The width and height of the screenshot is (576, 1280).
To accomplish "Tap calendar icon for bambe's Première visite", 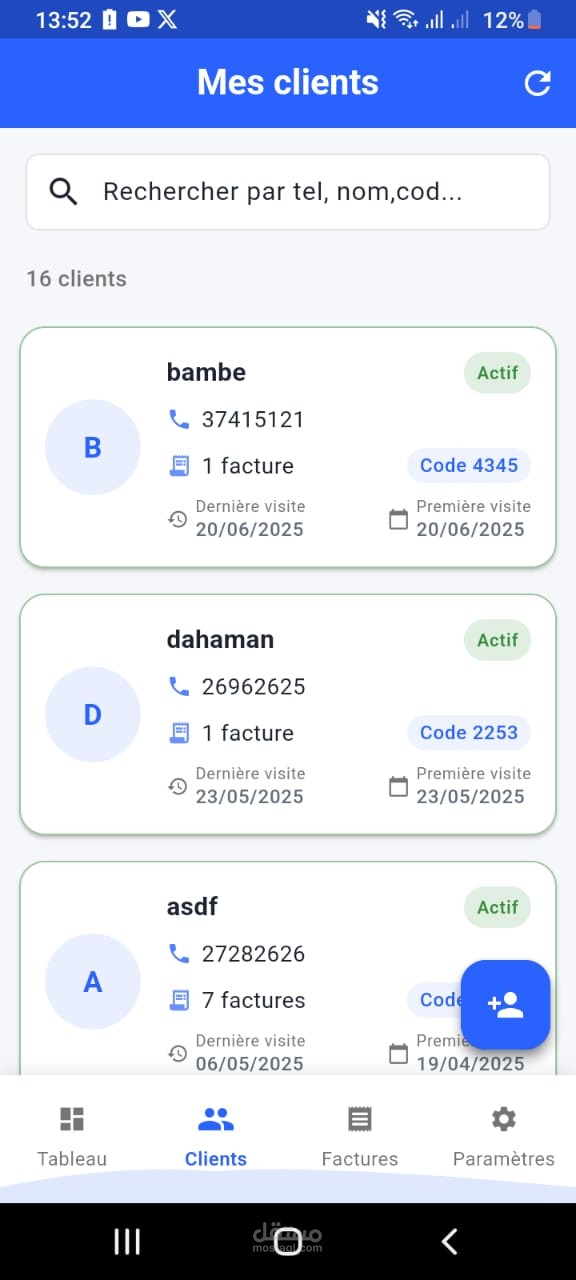I will (398, 519).
